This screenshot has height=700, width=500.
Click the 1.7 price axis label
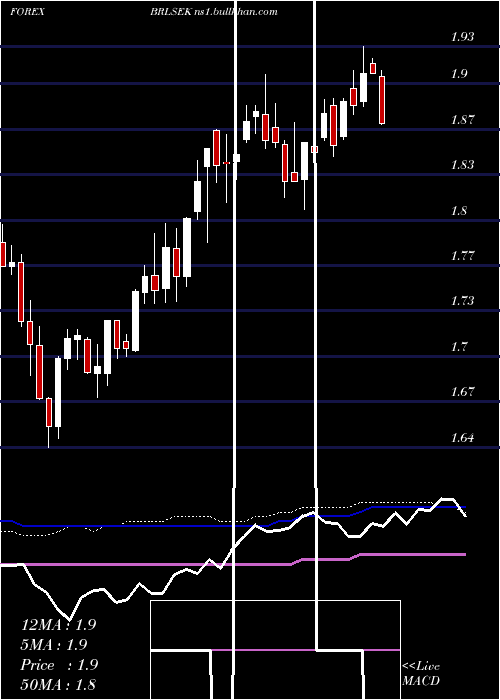pos(459,346)
